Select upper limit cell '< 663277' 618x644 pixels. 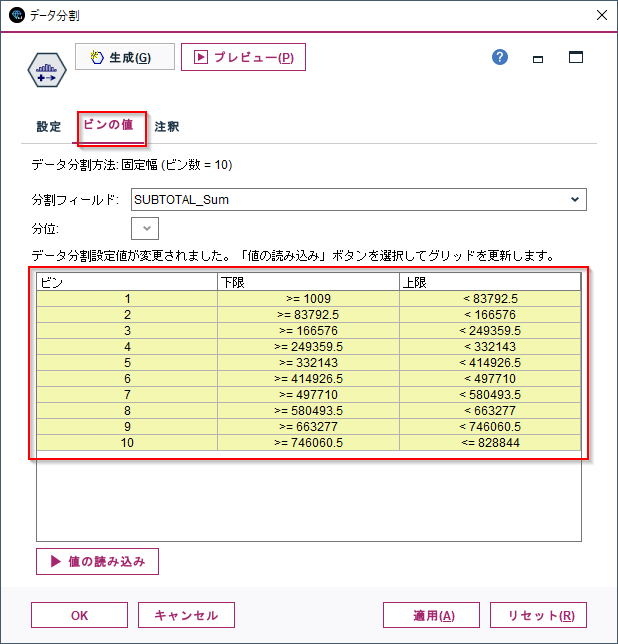click(490, 411)
